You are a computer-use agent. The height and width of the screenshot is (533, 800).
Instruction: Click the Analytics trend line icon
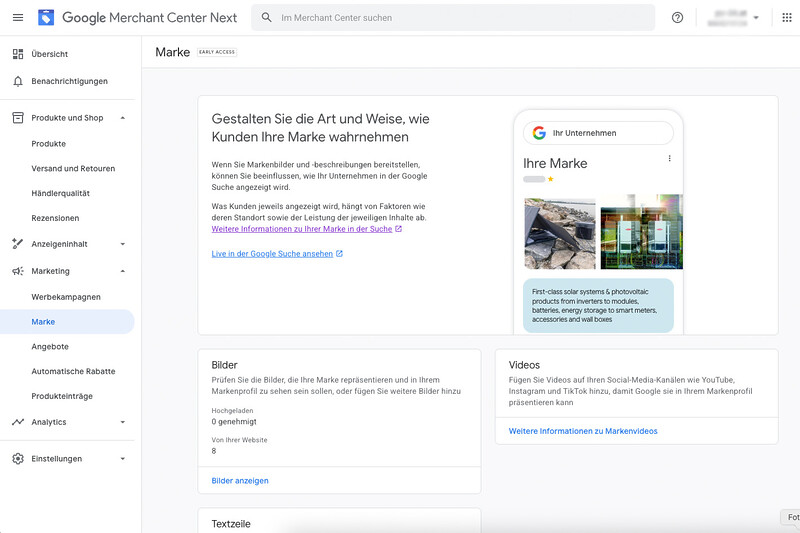click(x=18, y=422)
